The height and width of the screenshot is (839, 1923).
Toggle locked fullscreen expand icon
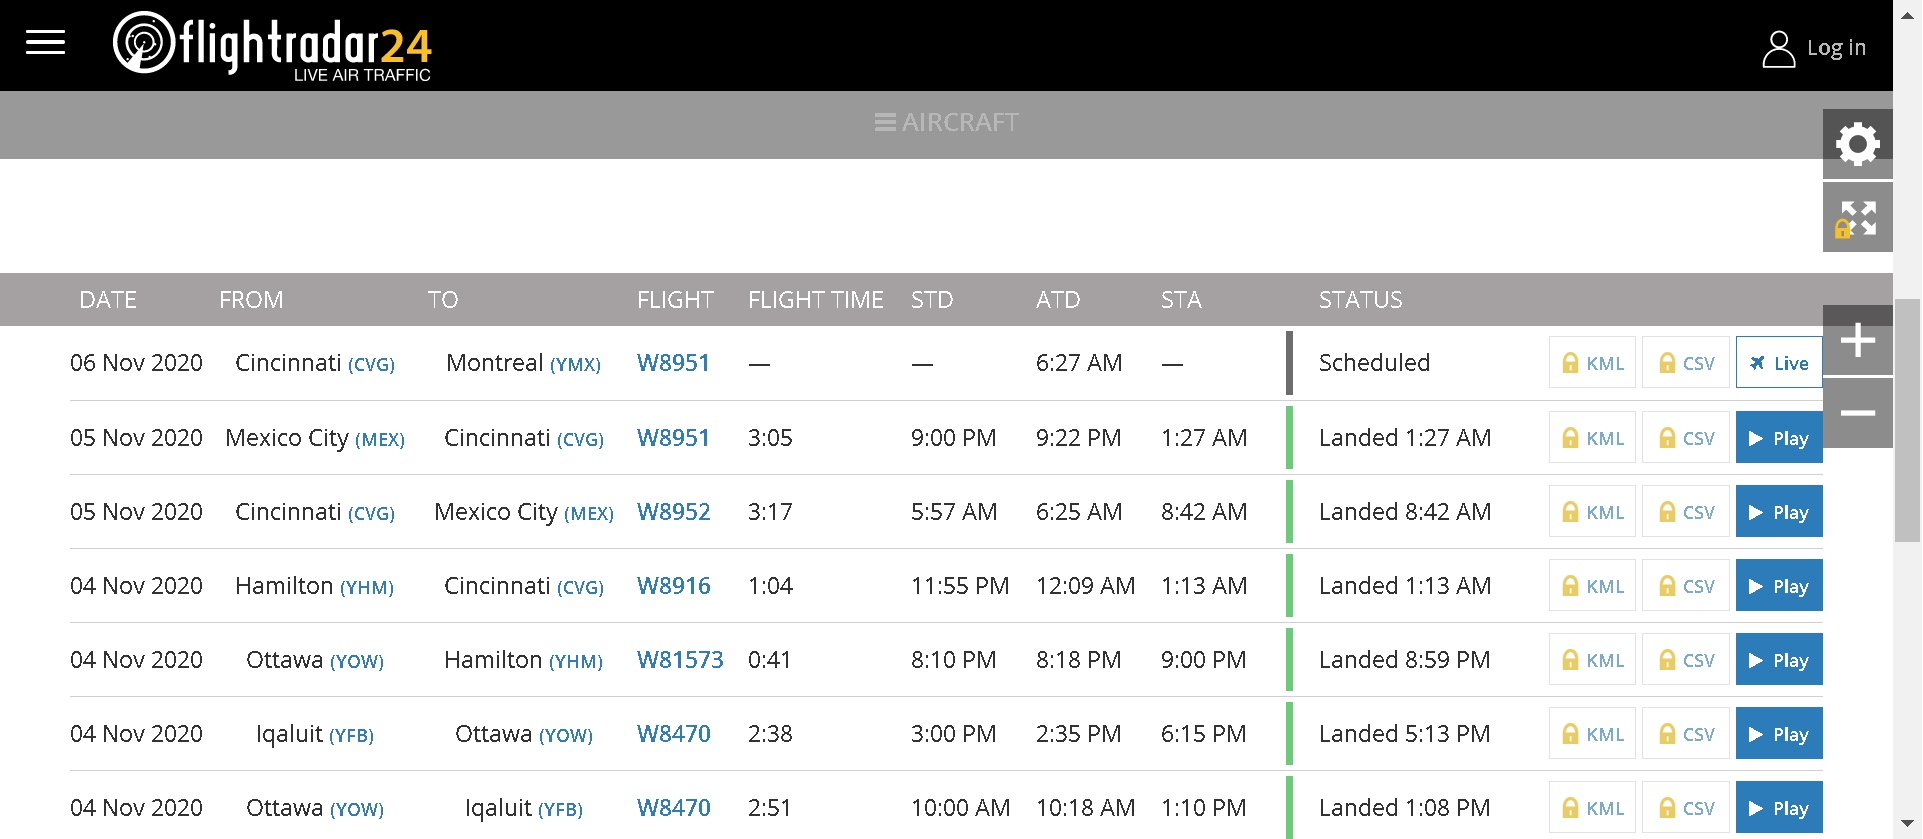pyautogui.click(x=1857, y=218)
